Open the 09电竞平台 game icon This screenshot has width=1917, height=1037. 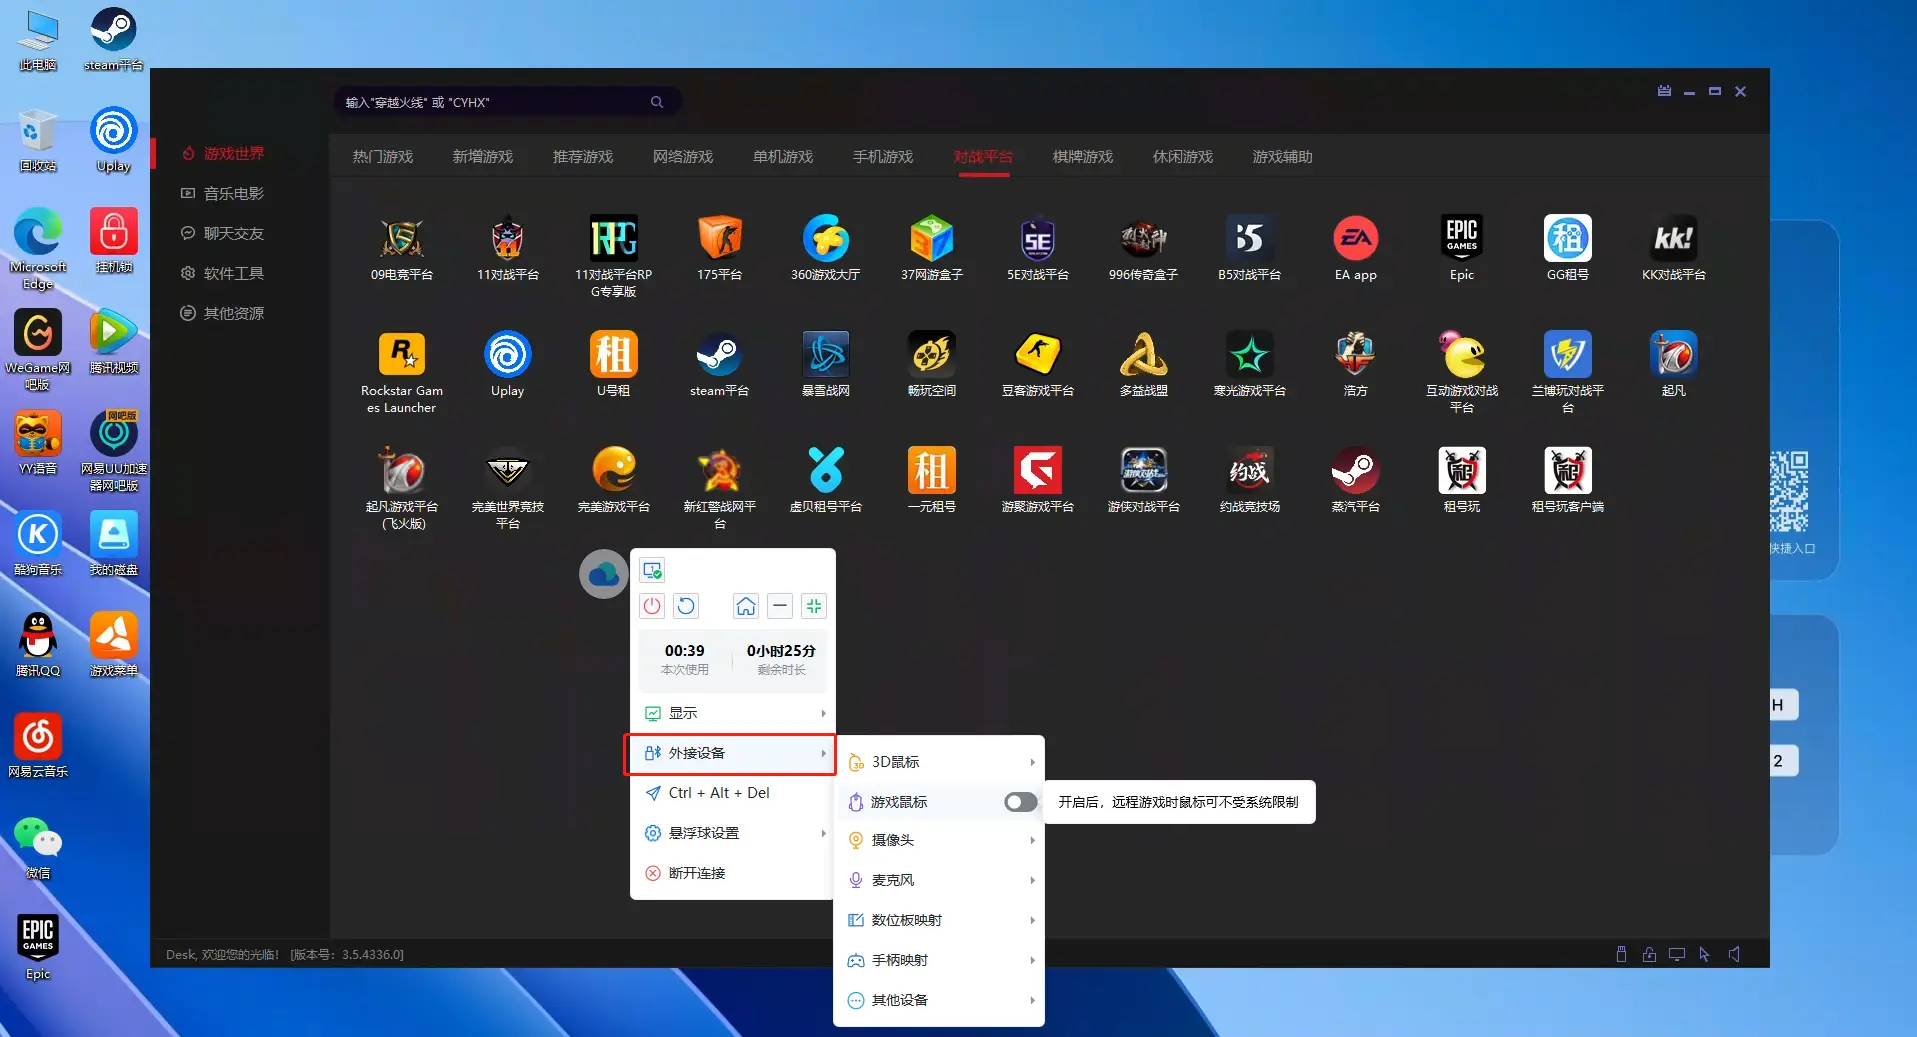(402, 248)
